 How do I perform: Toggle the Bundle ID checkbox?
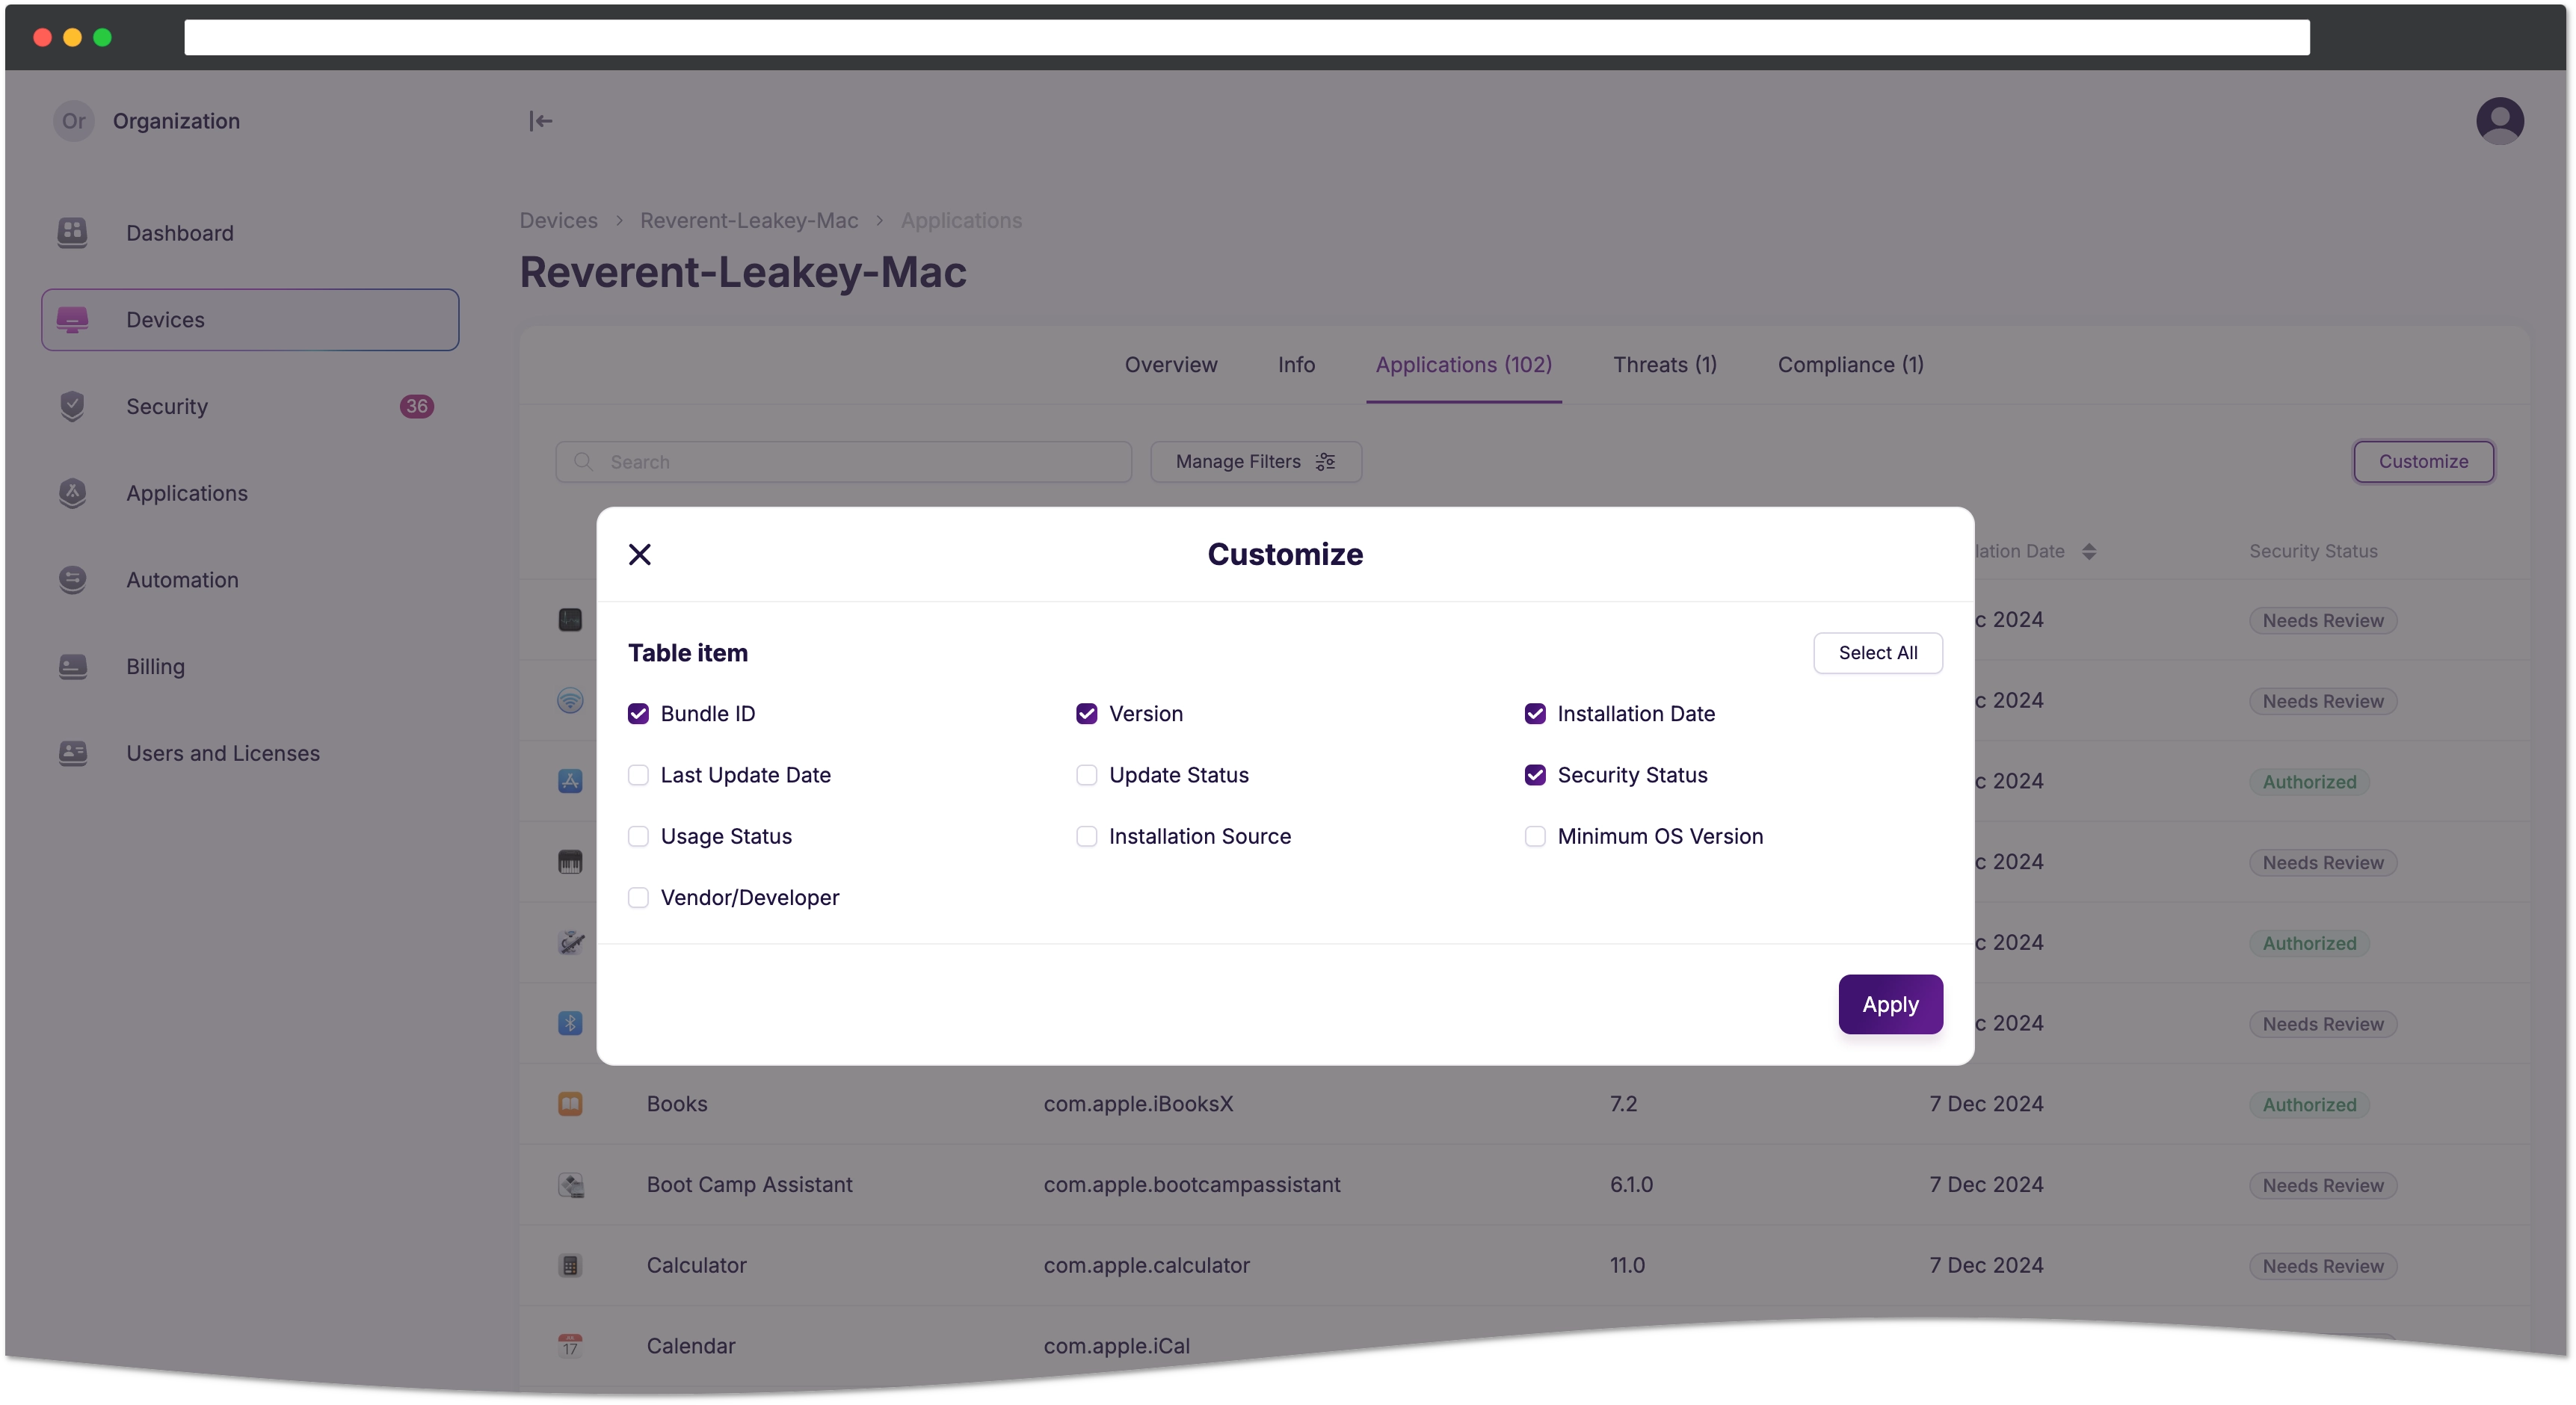pos(638,713)
